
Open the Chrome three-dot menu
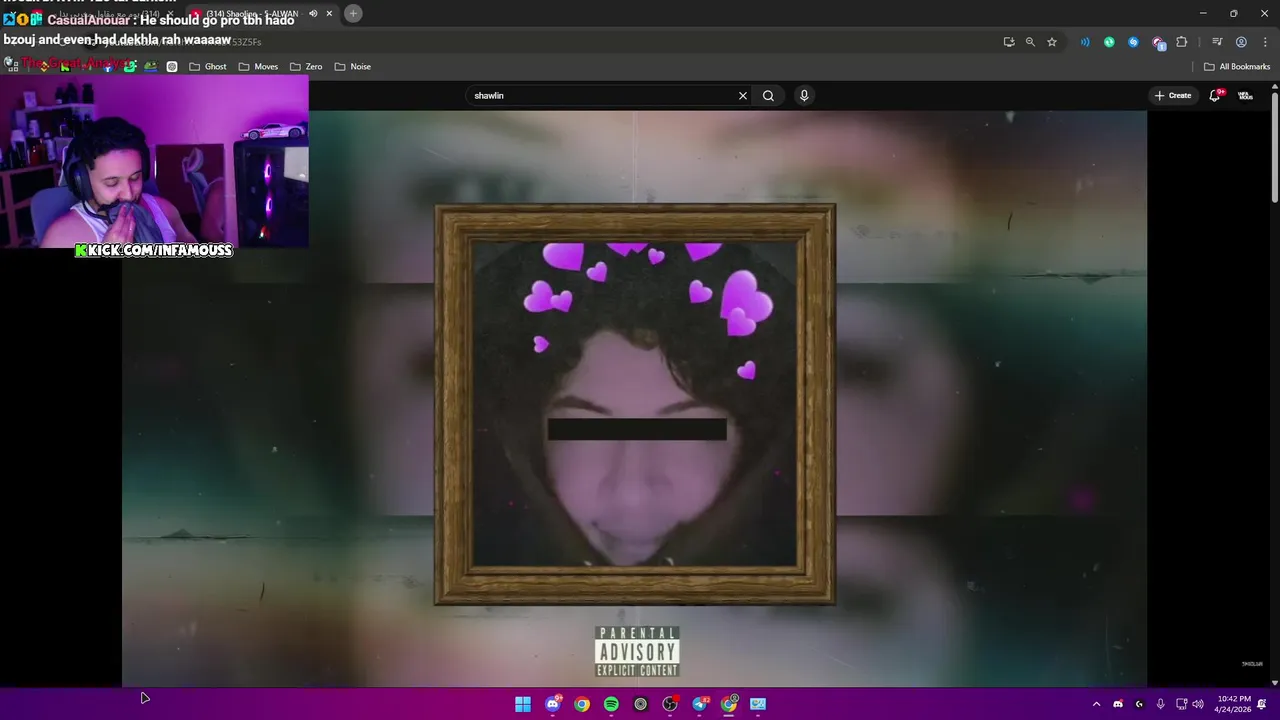pos(1265,42)
